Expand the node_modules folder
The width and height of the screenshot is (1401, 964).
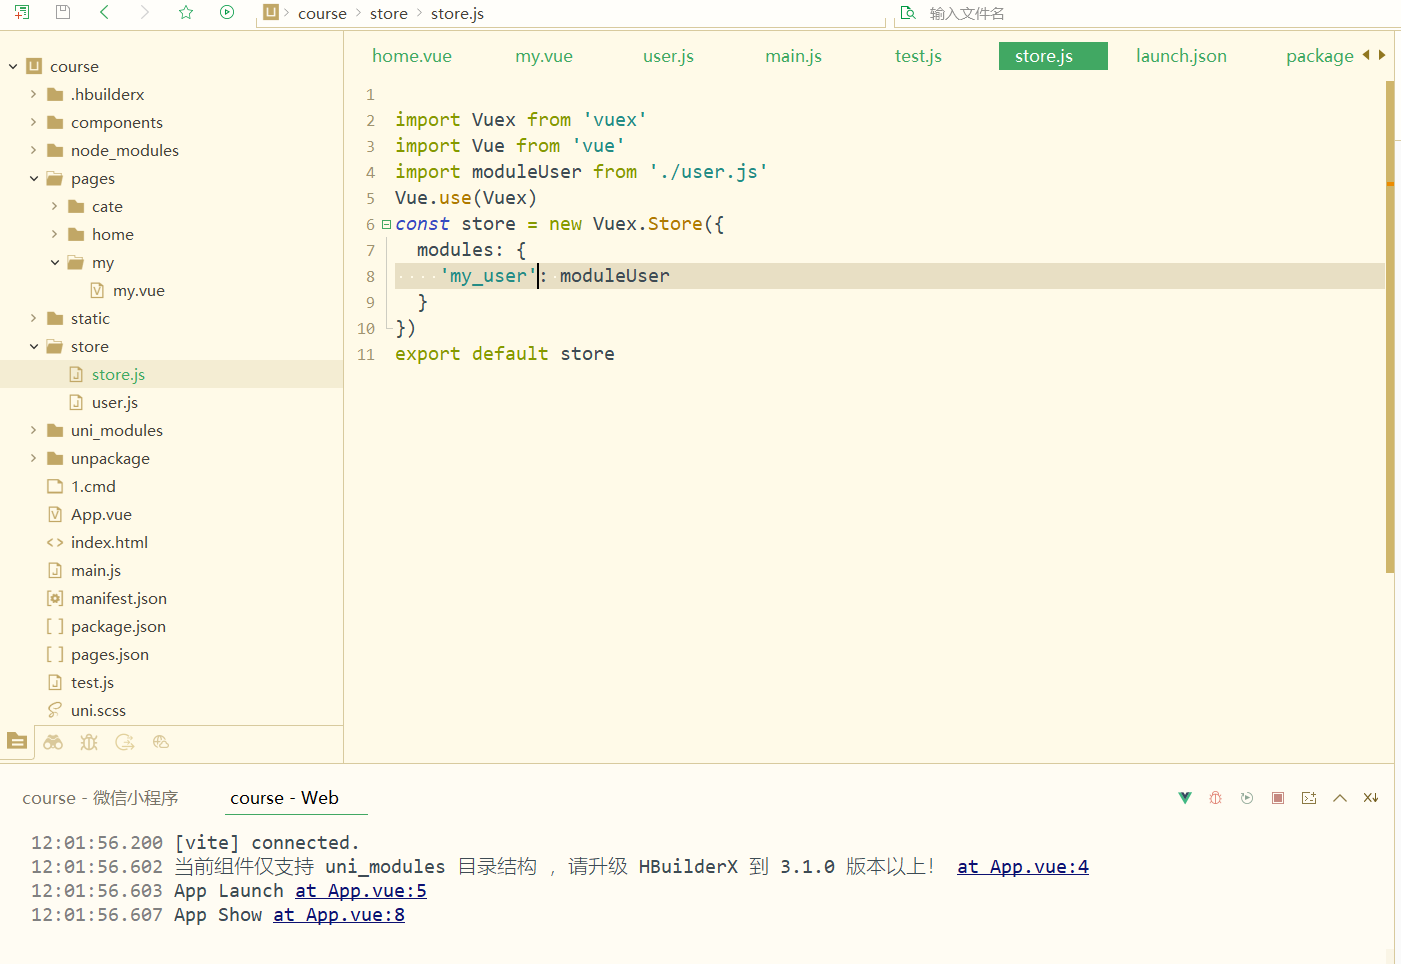click(x=33, y=150)
